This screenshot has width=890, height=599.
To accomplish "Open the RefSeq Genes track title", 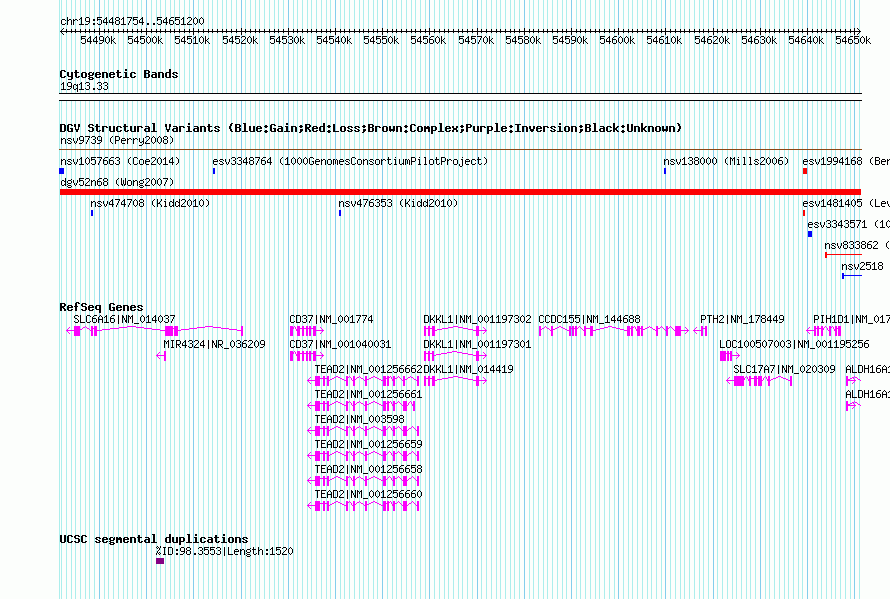I will 101,307.
